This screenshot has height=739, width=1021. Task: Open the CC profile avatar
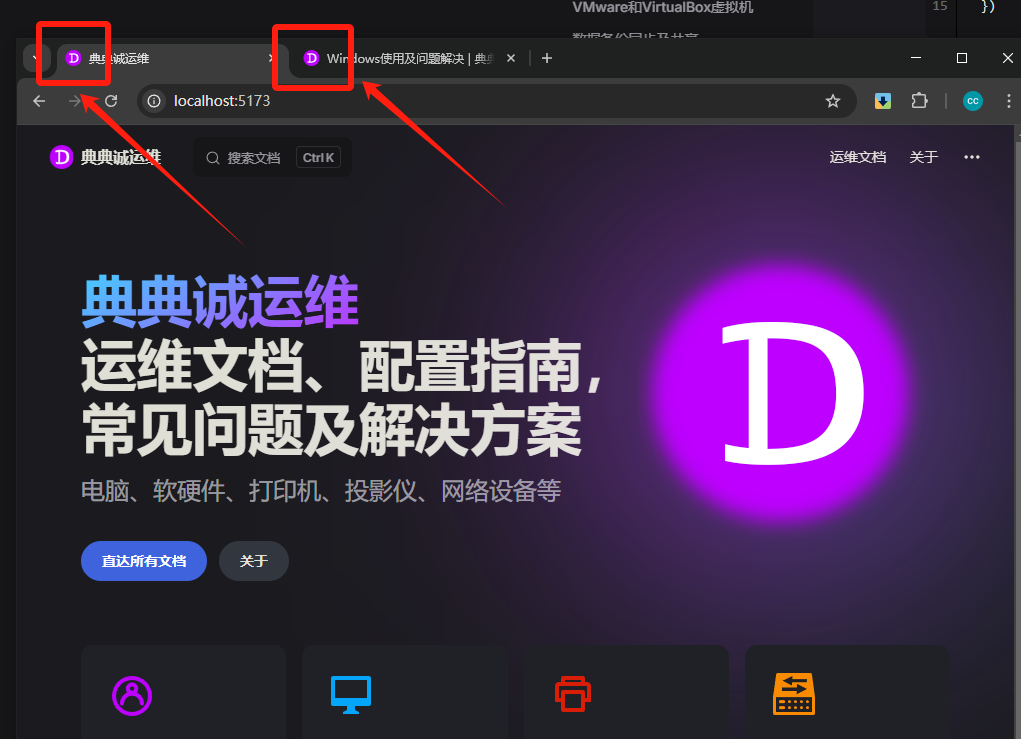[973, 101]
